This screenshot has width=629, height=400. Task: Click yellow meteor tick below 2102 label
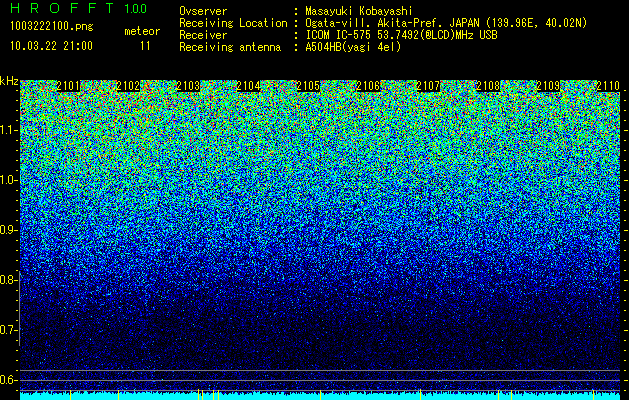pyautogui.click(x=118, y=394)
